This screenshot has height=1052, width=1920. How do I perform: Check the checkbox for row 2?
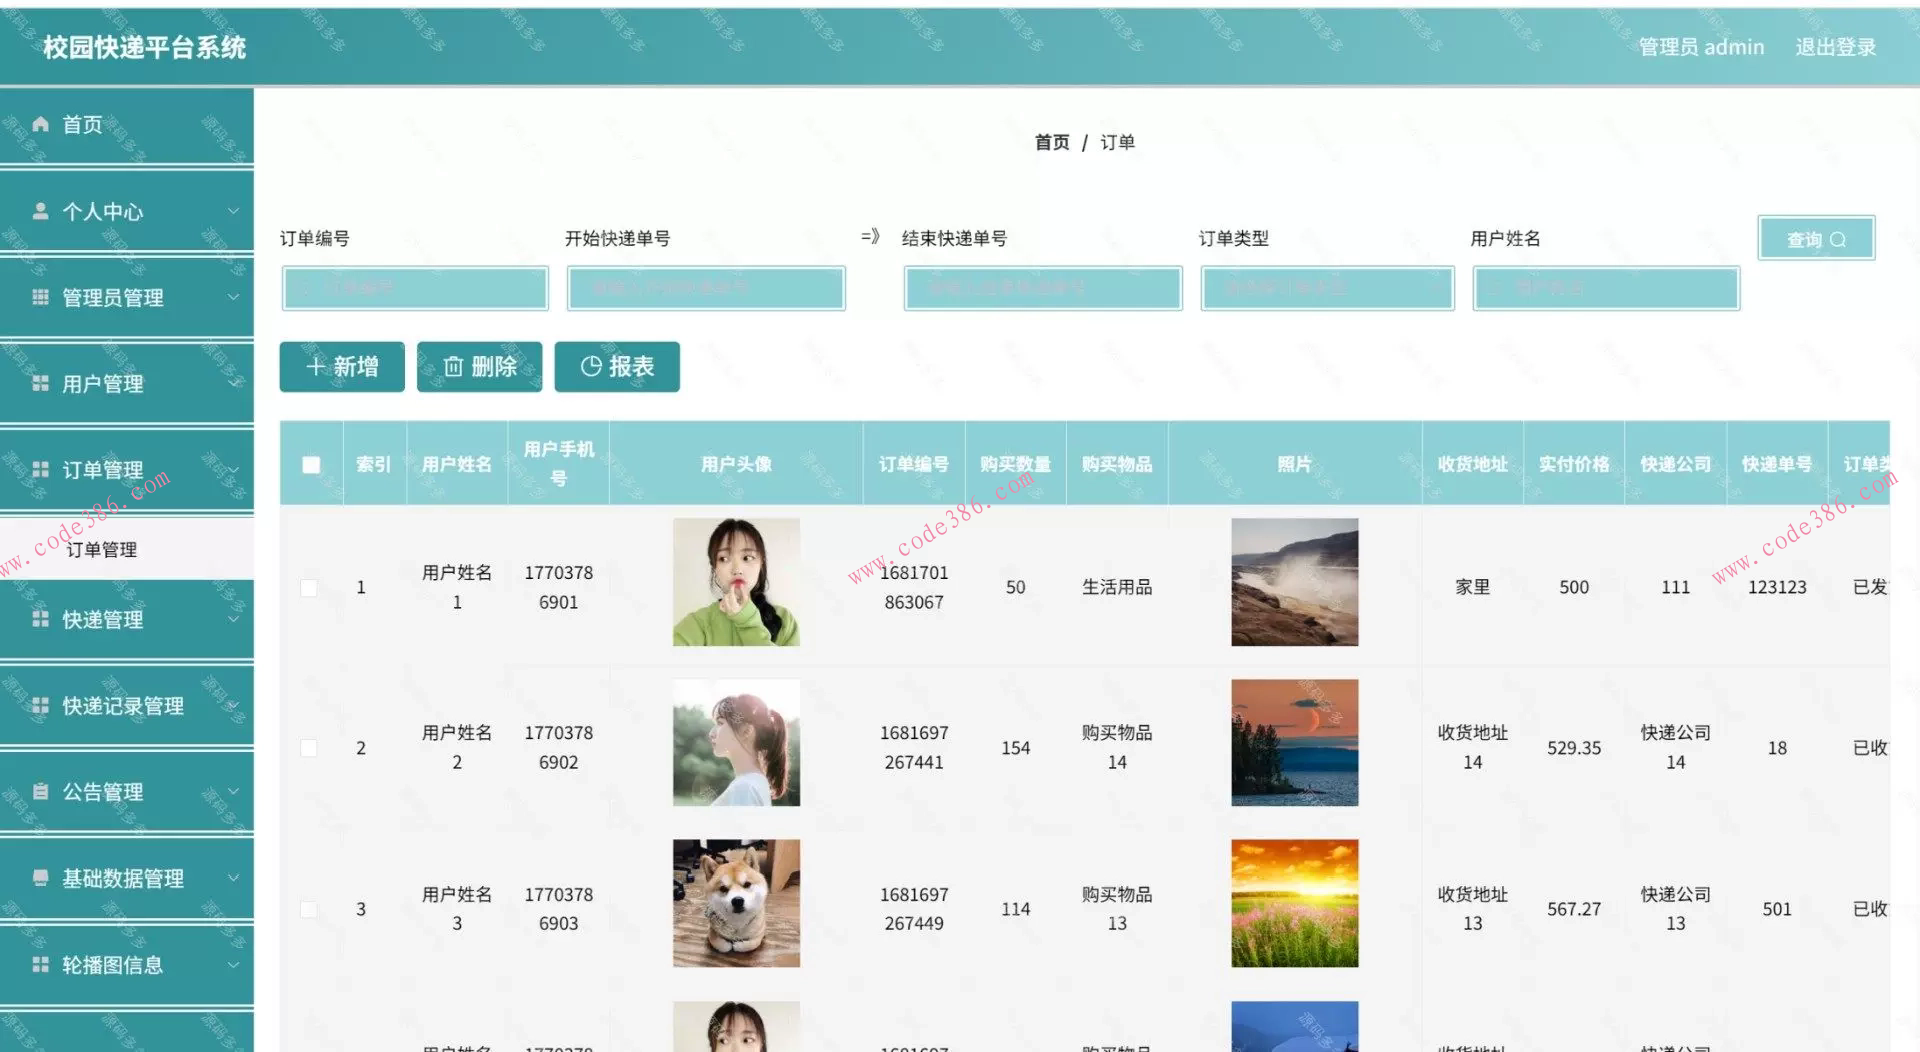(x=310, y=747)
